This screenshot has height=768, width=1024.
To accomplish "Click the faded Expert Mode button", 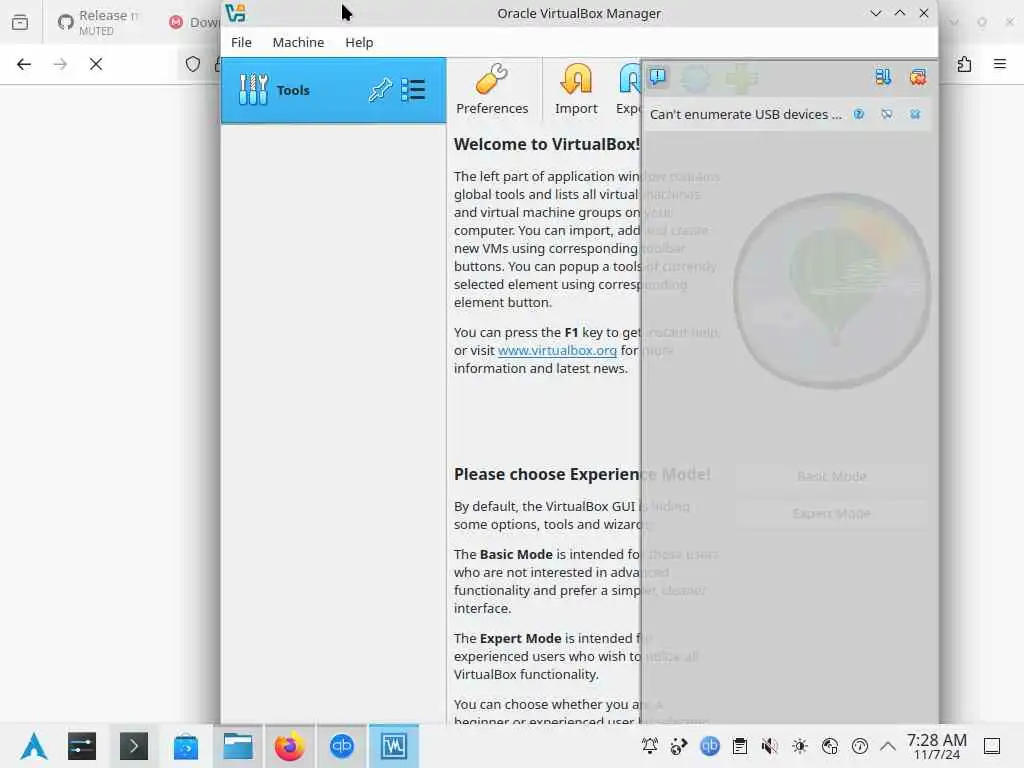I will [x=831, y=513].
